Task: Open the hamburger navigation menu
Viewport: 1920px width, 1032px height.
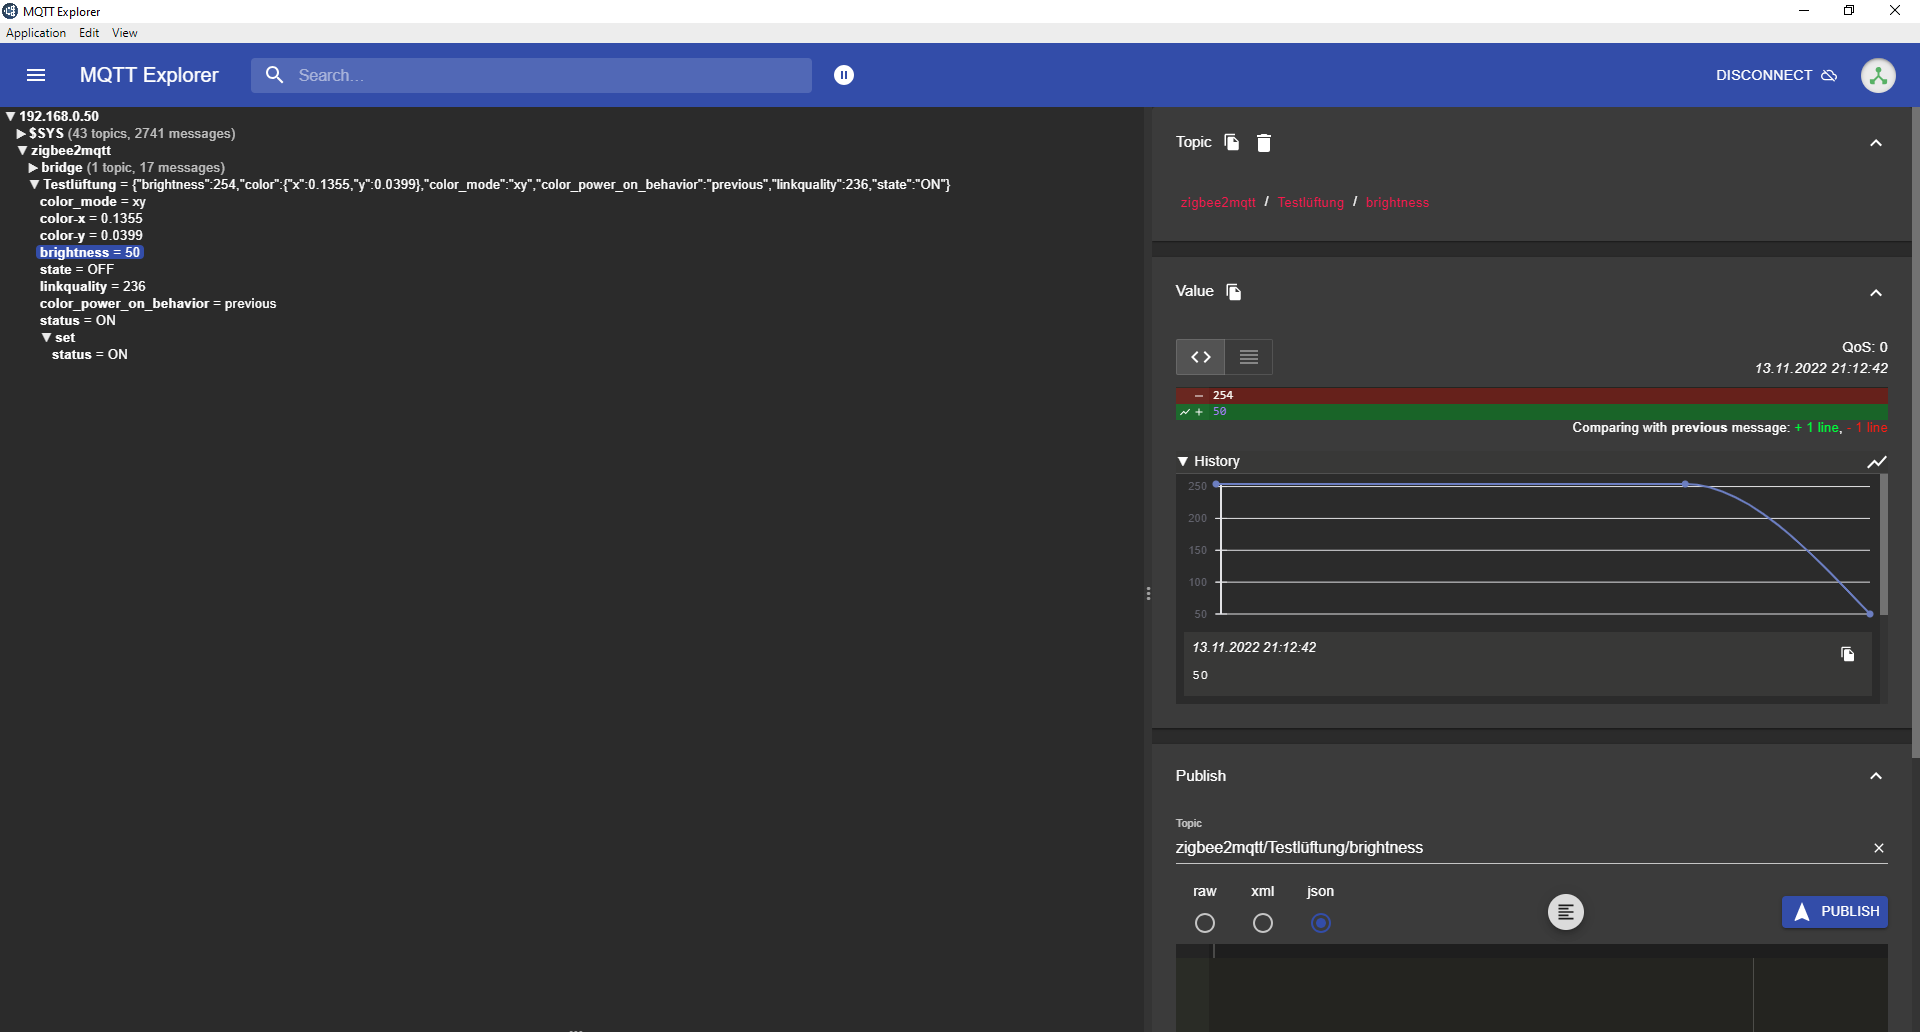Action: pyautogui.click(x=36, y=75)
